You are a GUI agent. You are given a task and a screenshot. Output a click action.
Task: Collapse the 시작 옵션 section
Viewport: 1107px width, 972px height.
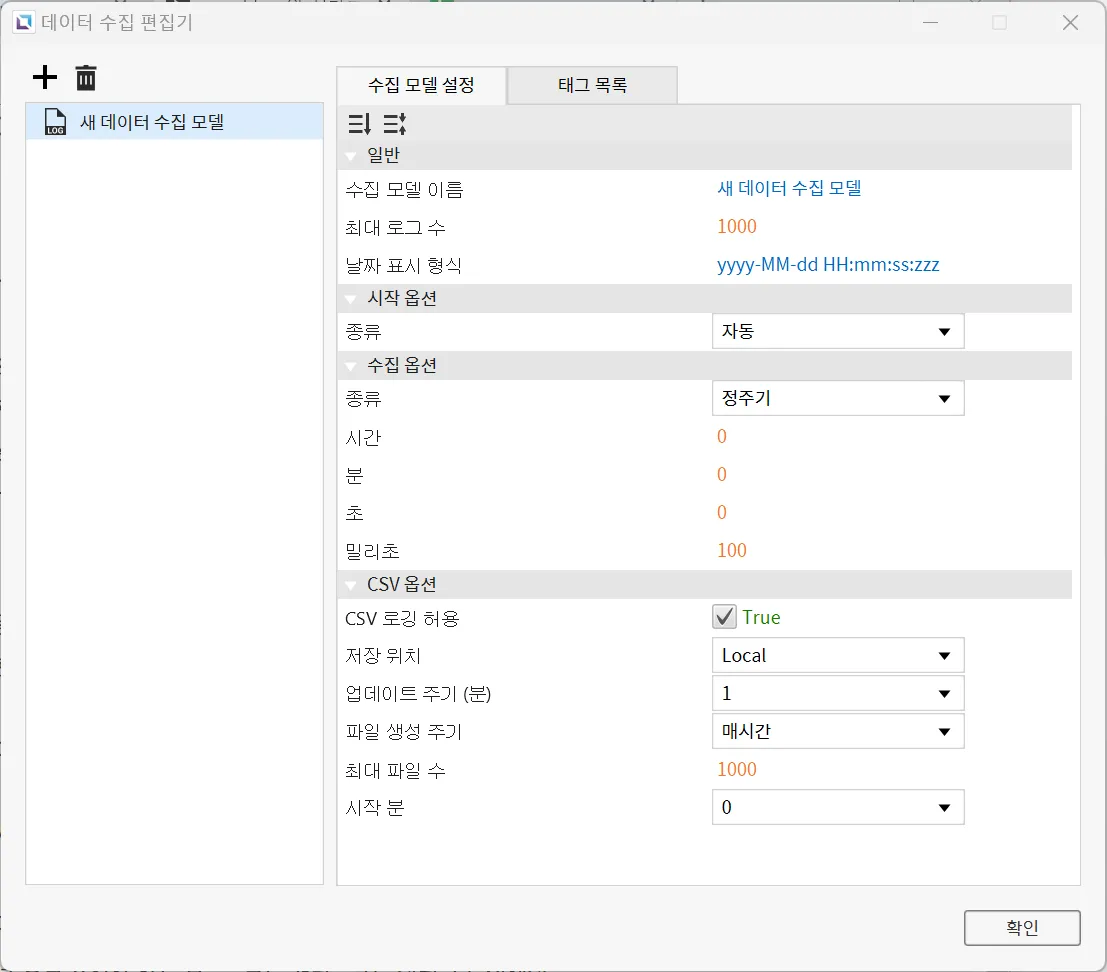351,299
